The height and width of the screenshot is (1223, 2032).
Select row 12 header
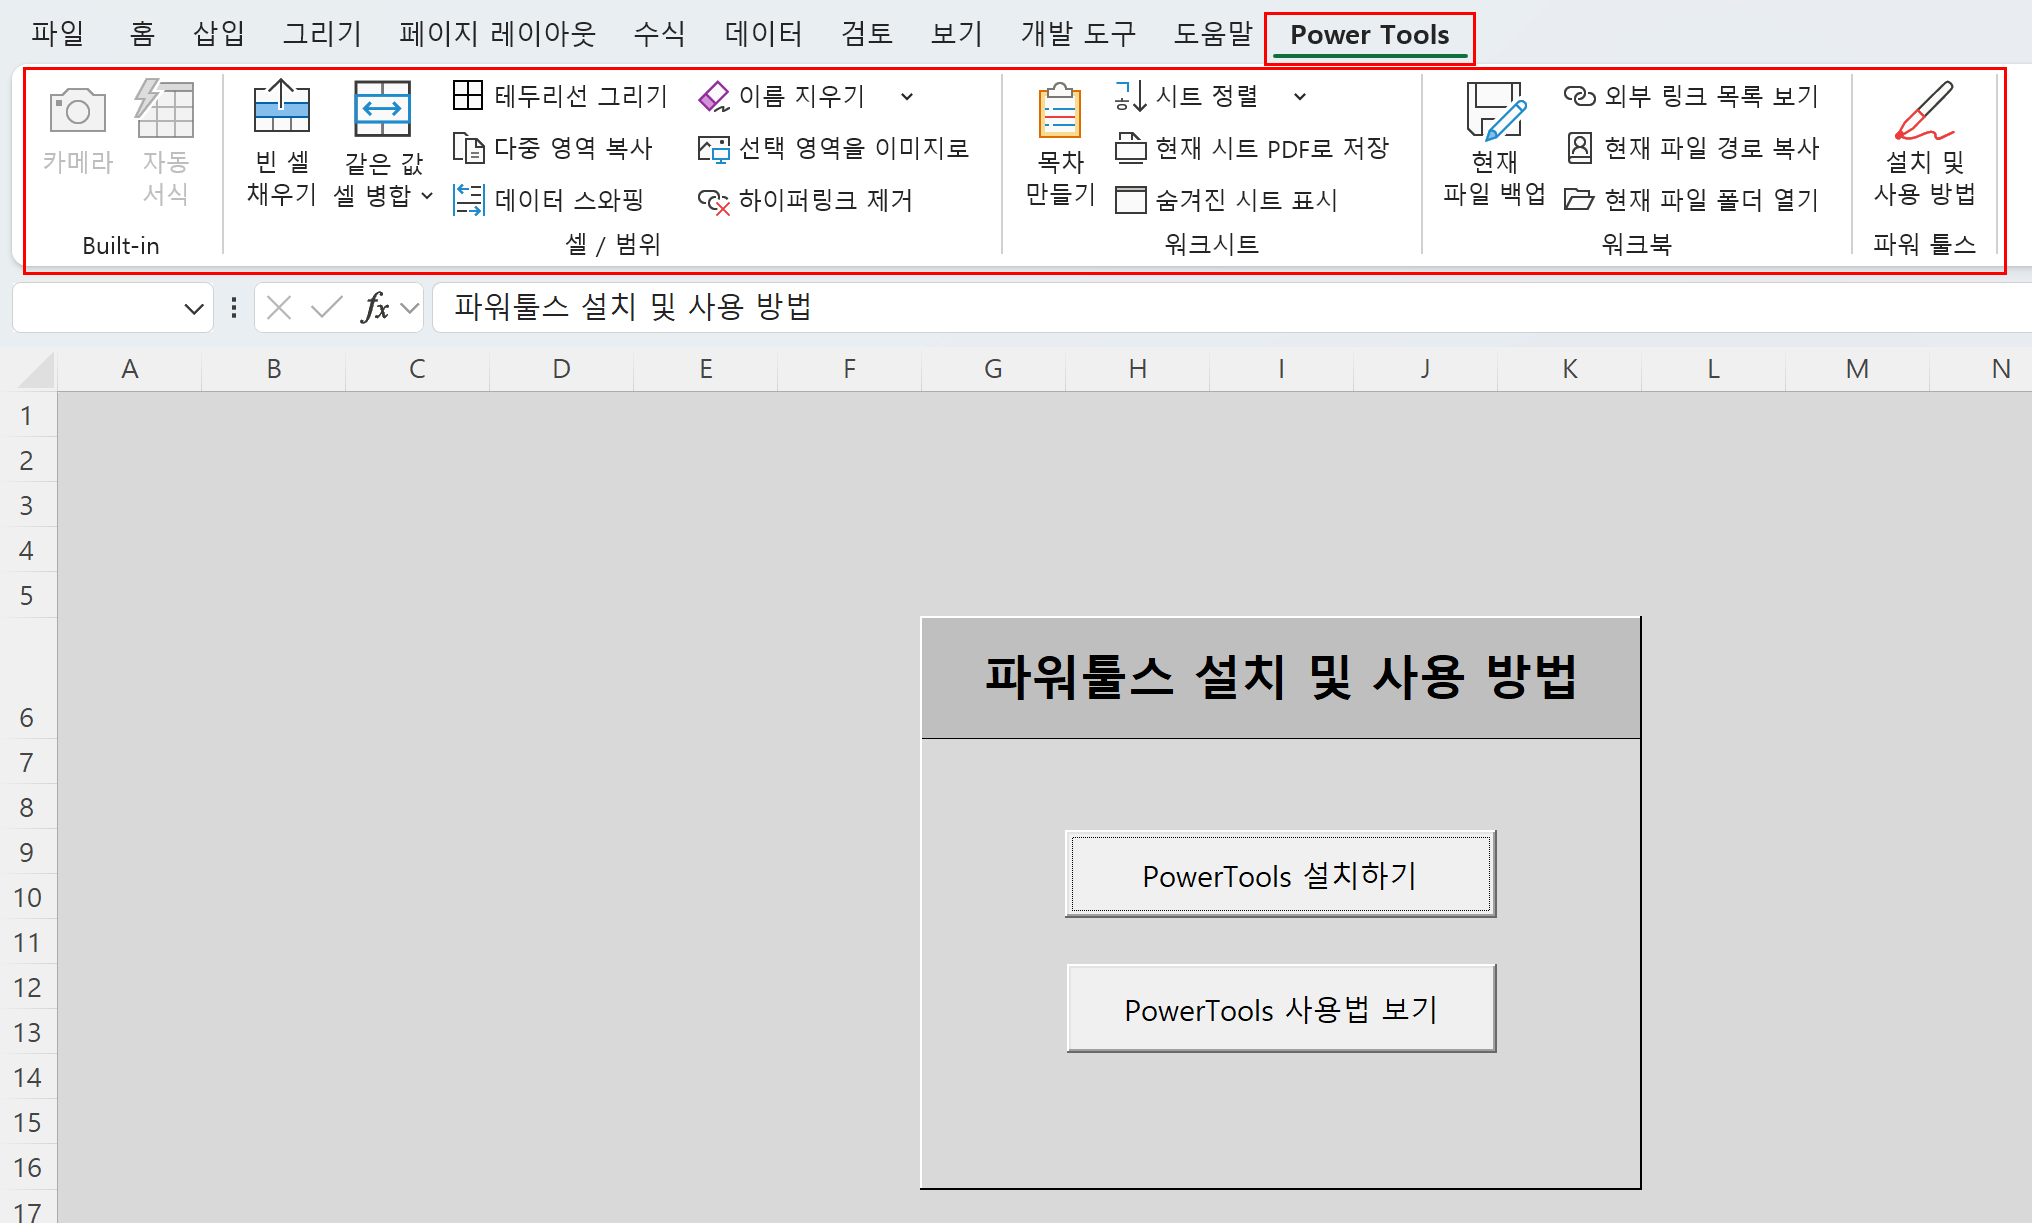click(x=27, y=987)
